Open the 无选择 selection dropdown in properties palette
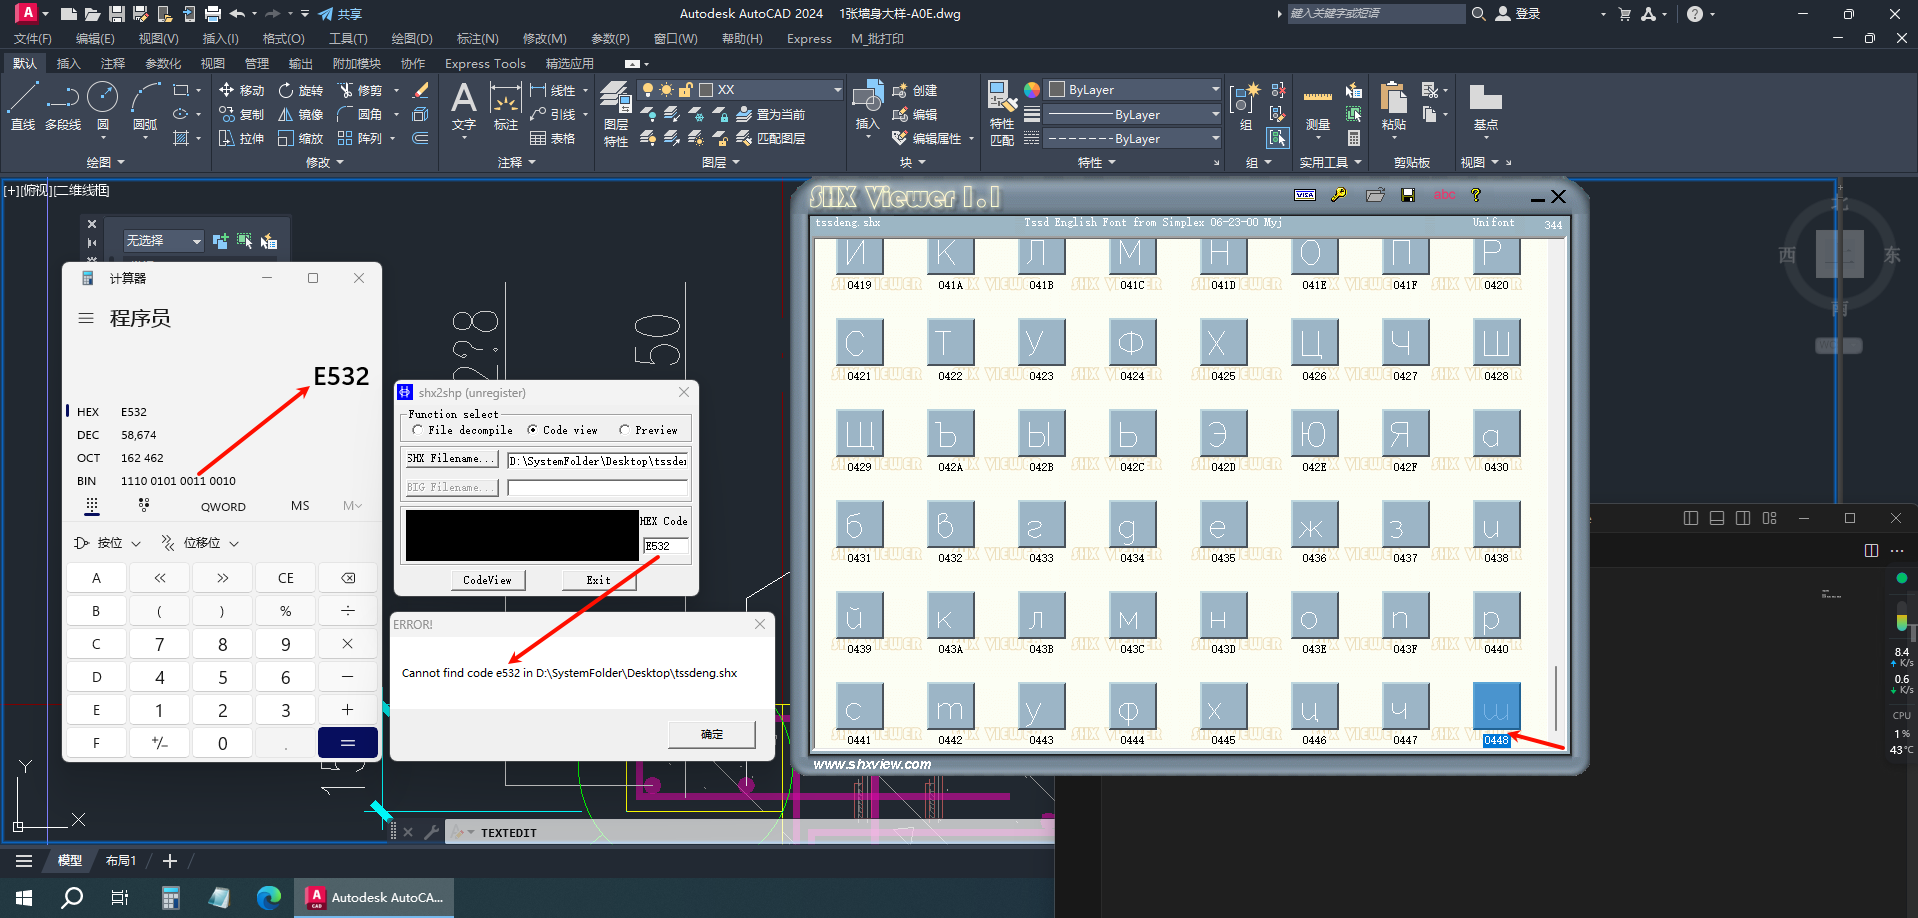This screenshot has height=918, width=1918. 163,241
